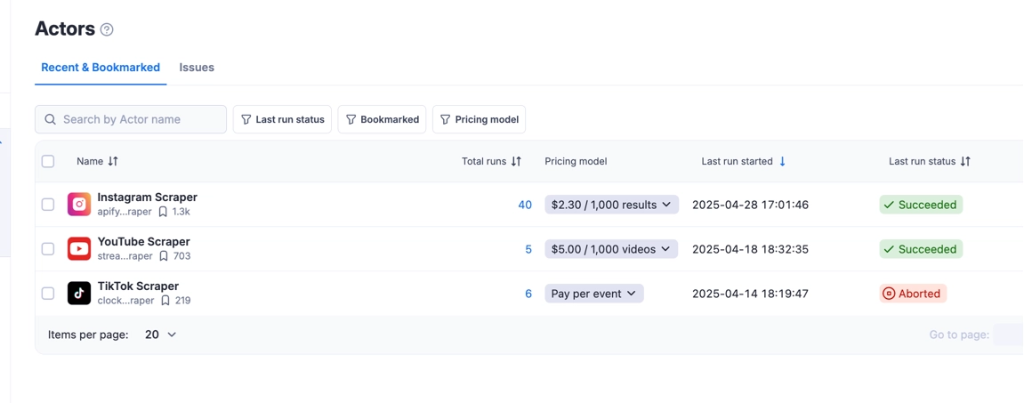
Task: Sort by Last run status arrows
Action: (965, 161)
